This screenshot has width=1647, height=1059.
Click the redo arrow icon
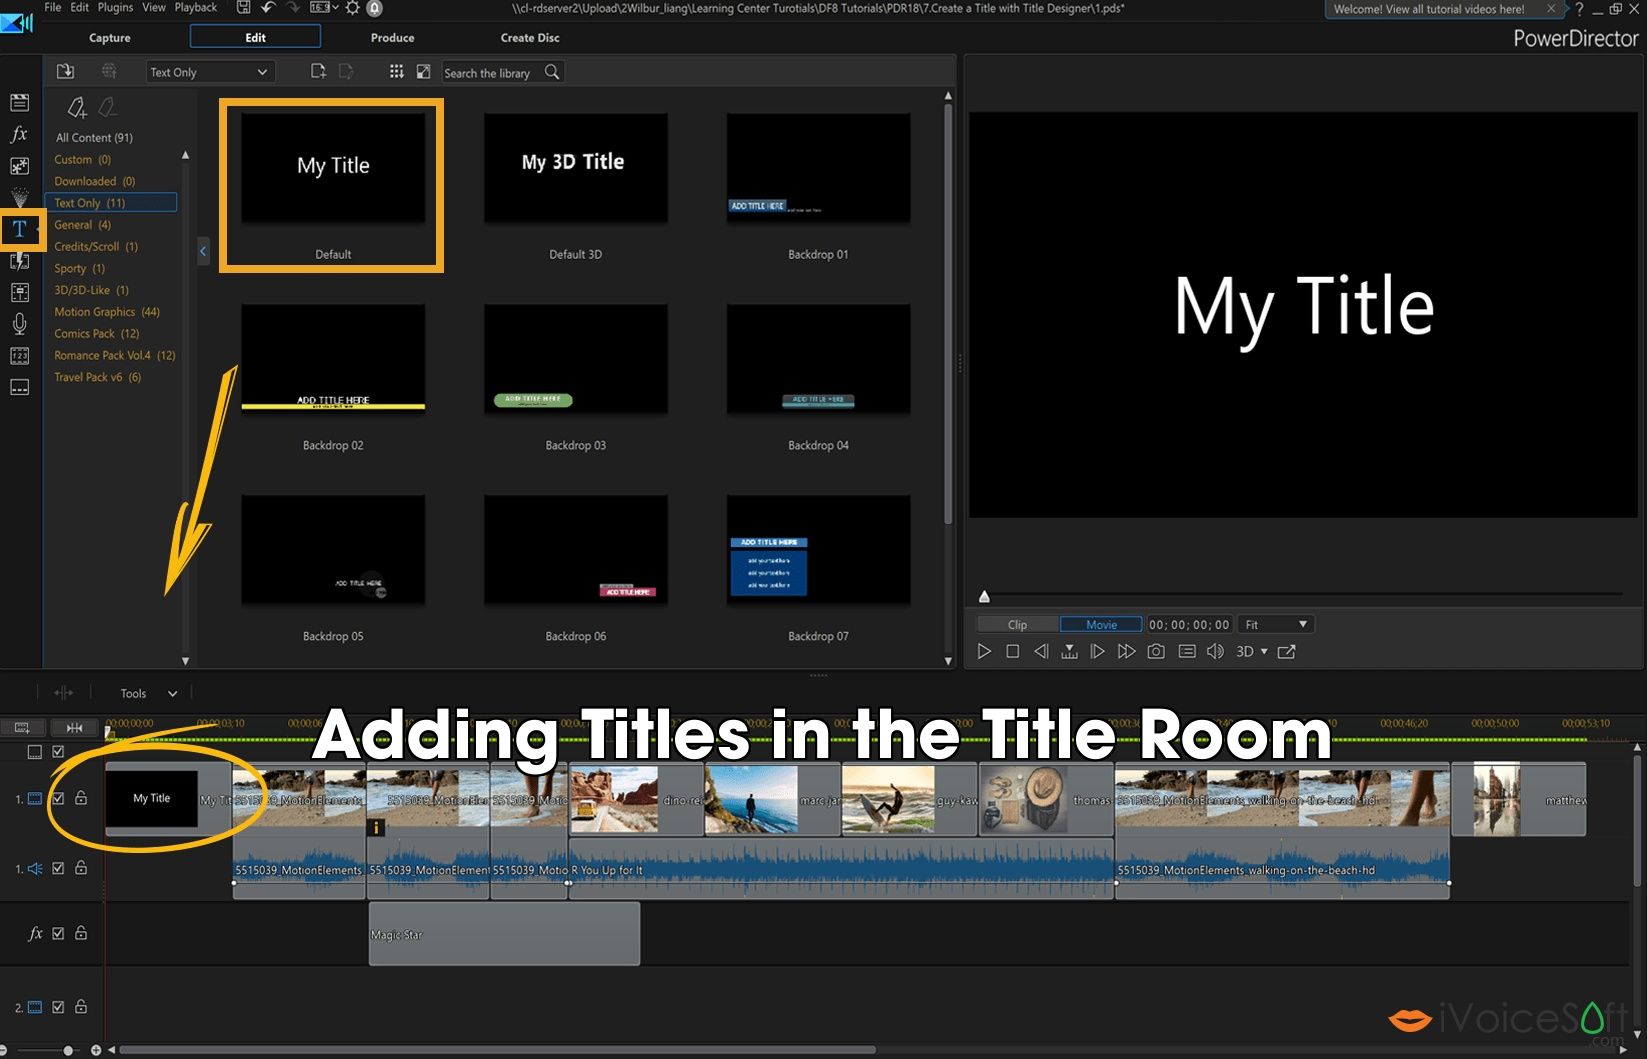(x=293, y=8)
